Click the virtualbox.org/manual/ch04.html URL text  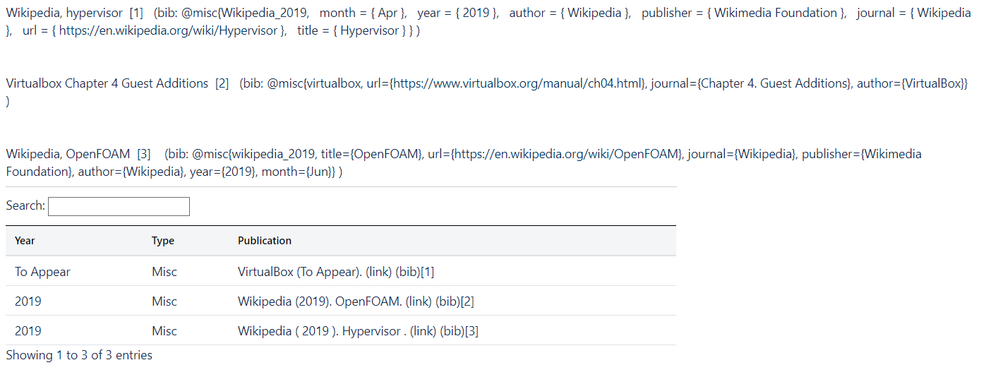[518, 83]
